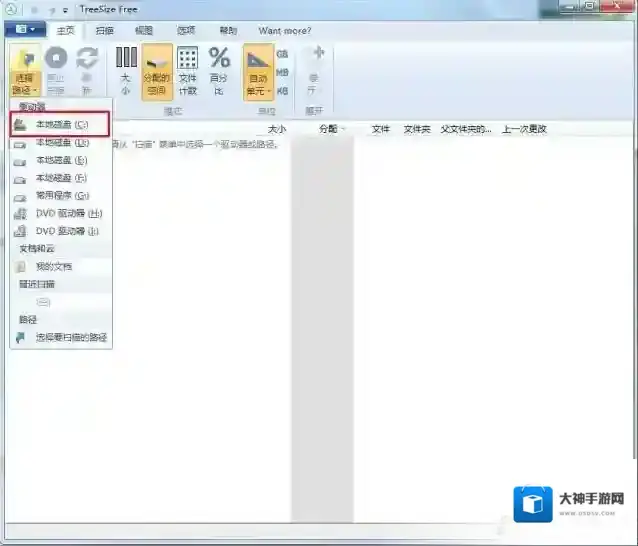The image size is (638, 546).
Task: Open the Want more? tab
Action: [x=285, y=31]
